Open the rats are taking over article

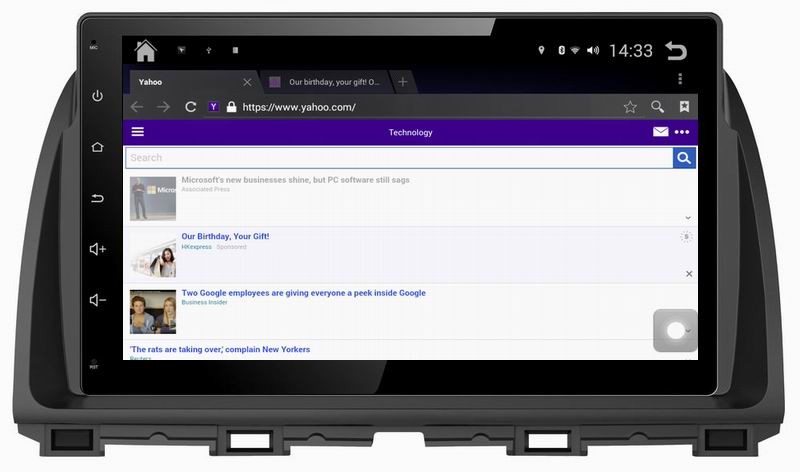pos(220,350)
